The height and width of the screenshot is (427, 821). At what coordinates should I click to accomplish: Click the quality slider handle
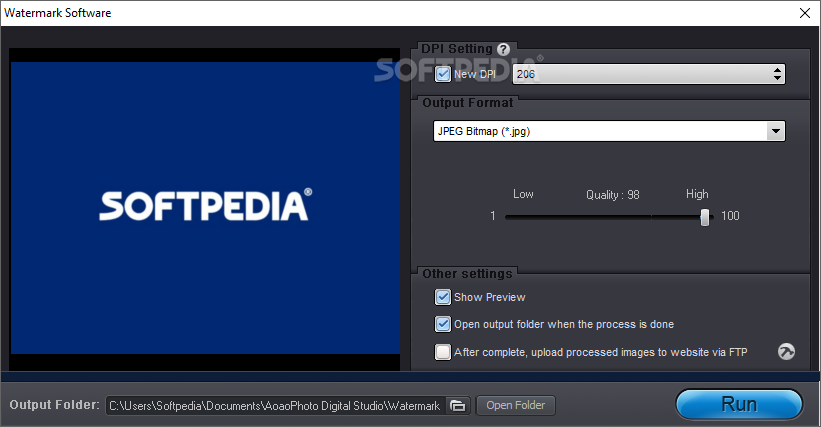[x=705, y=217]
